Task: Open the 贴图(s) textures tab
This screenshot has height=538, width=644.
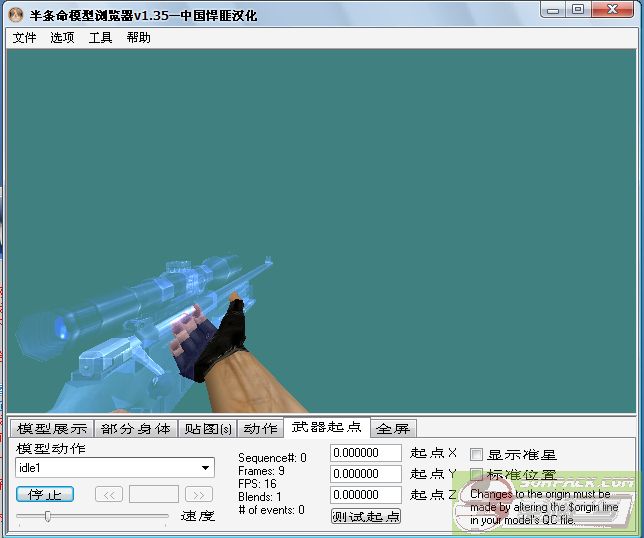Action: [208, 429]
